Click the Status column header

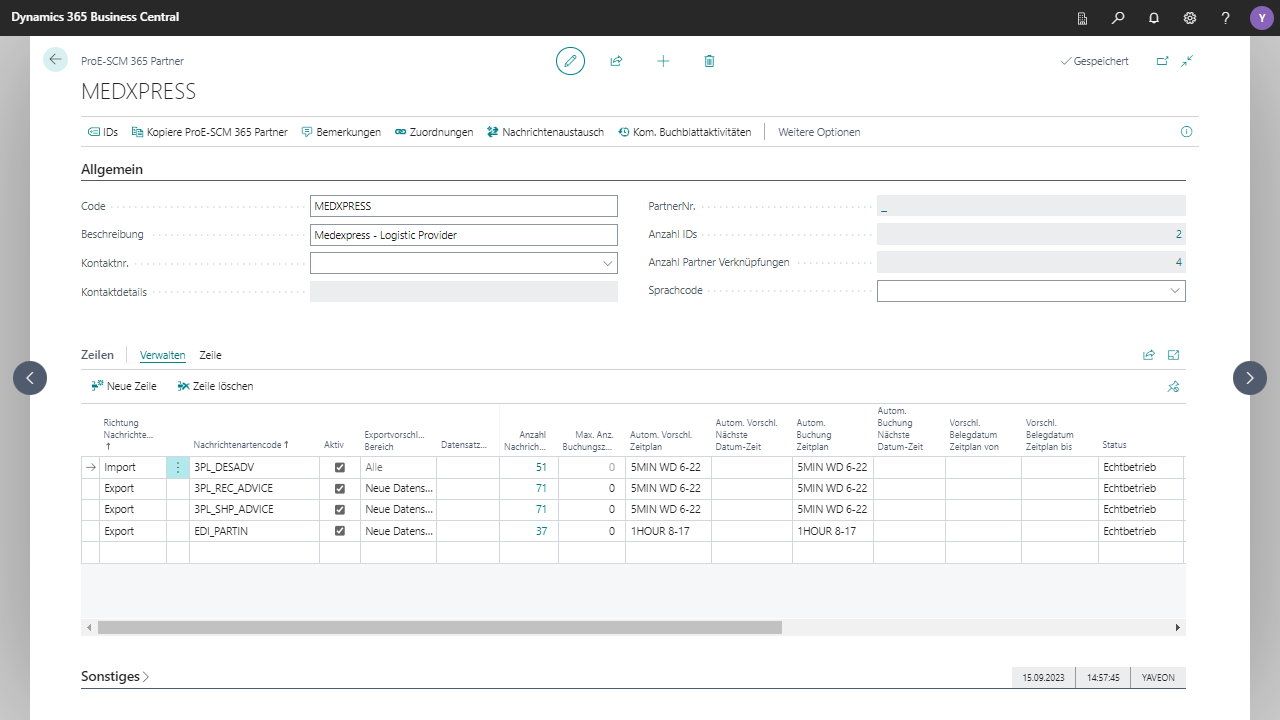1114,444
